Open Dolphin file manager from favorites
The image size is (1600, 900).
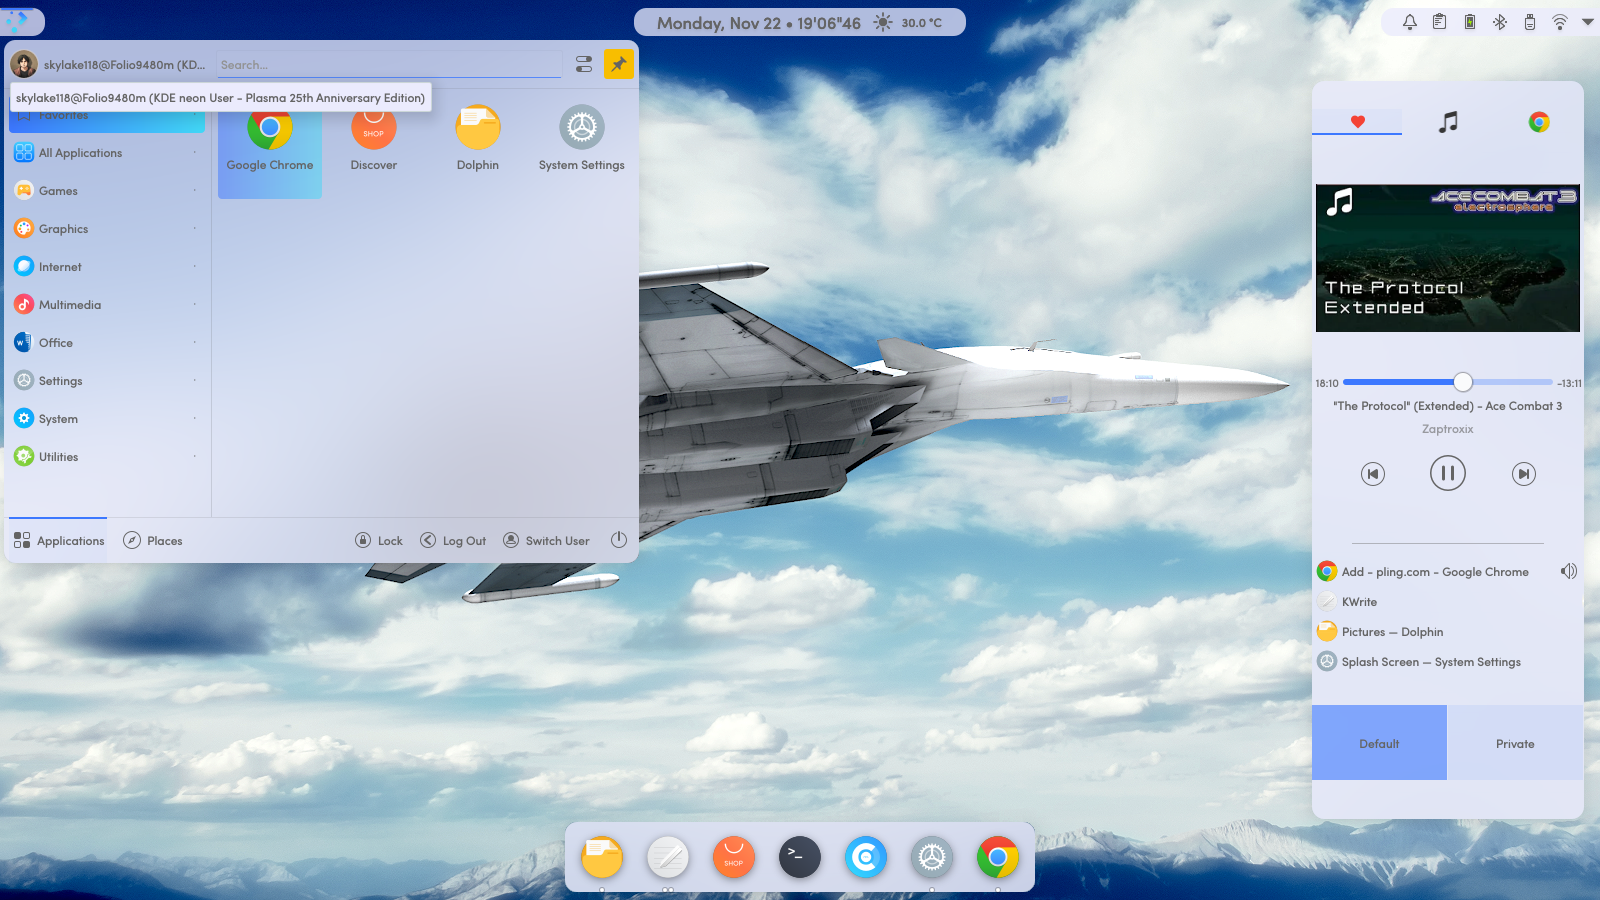click(478, 140)
